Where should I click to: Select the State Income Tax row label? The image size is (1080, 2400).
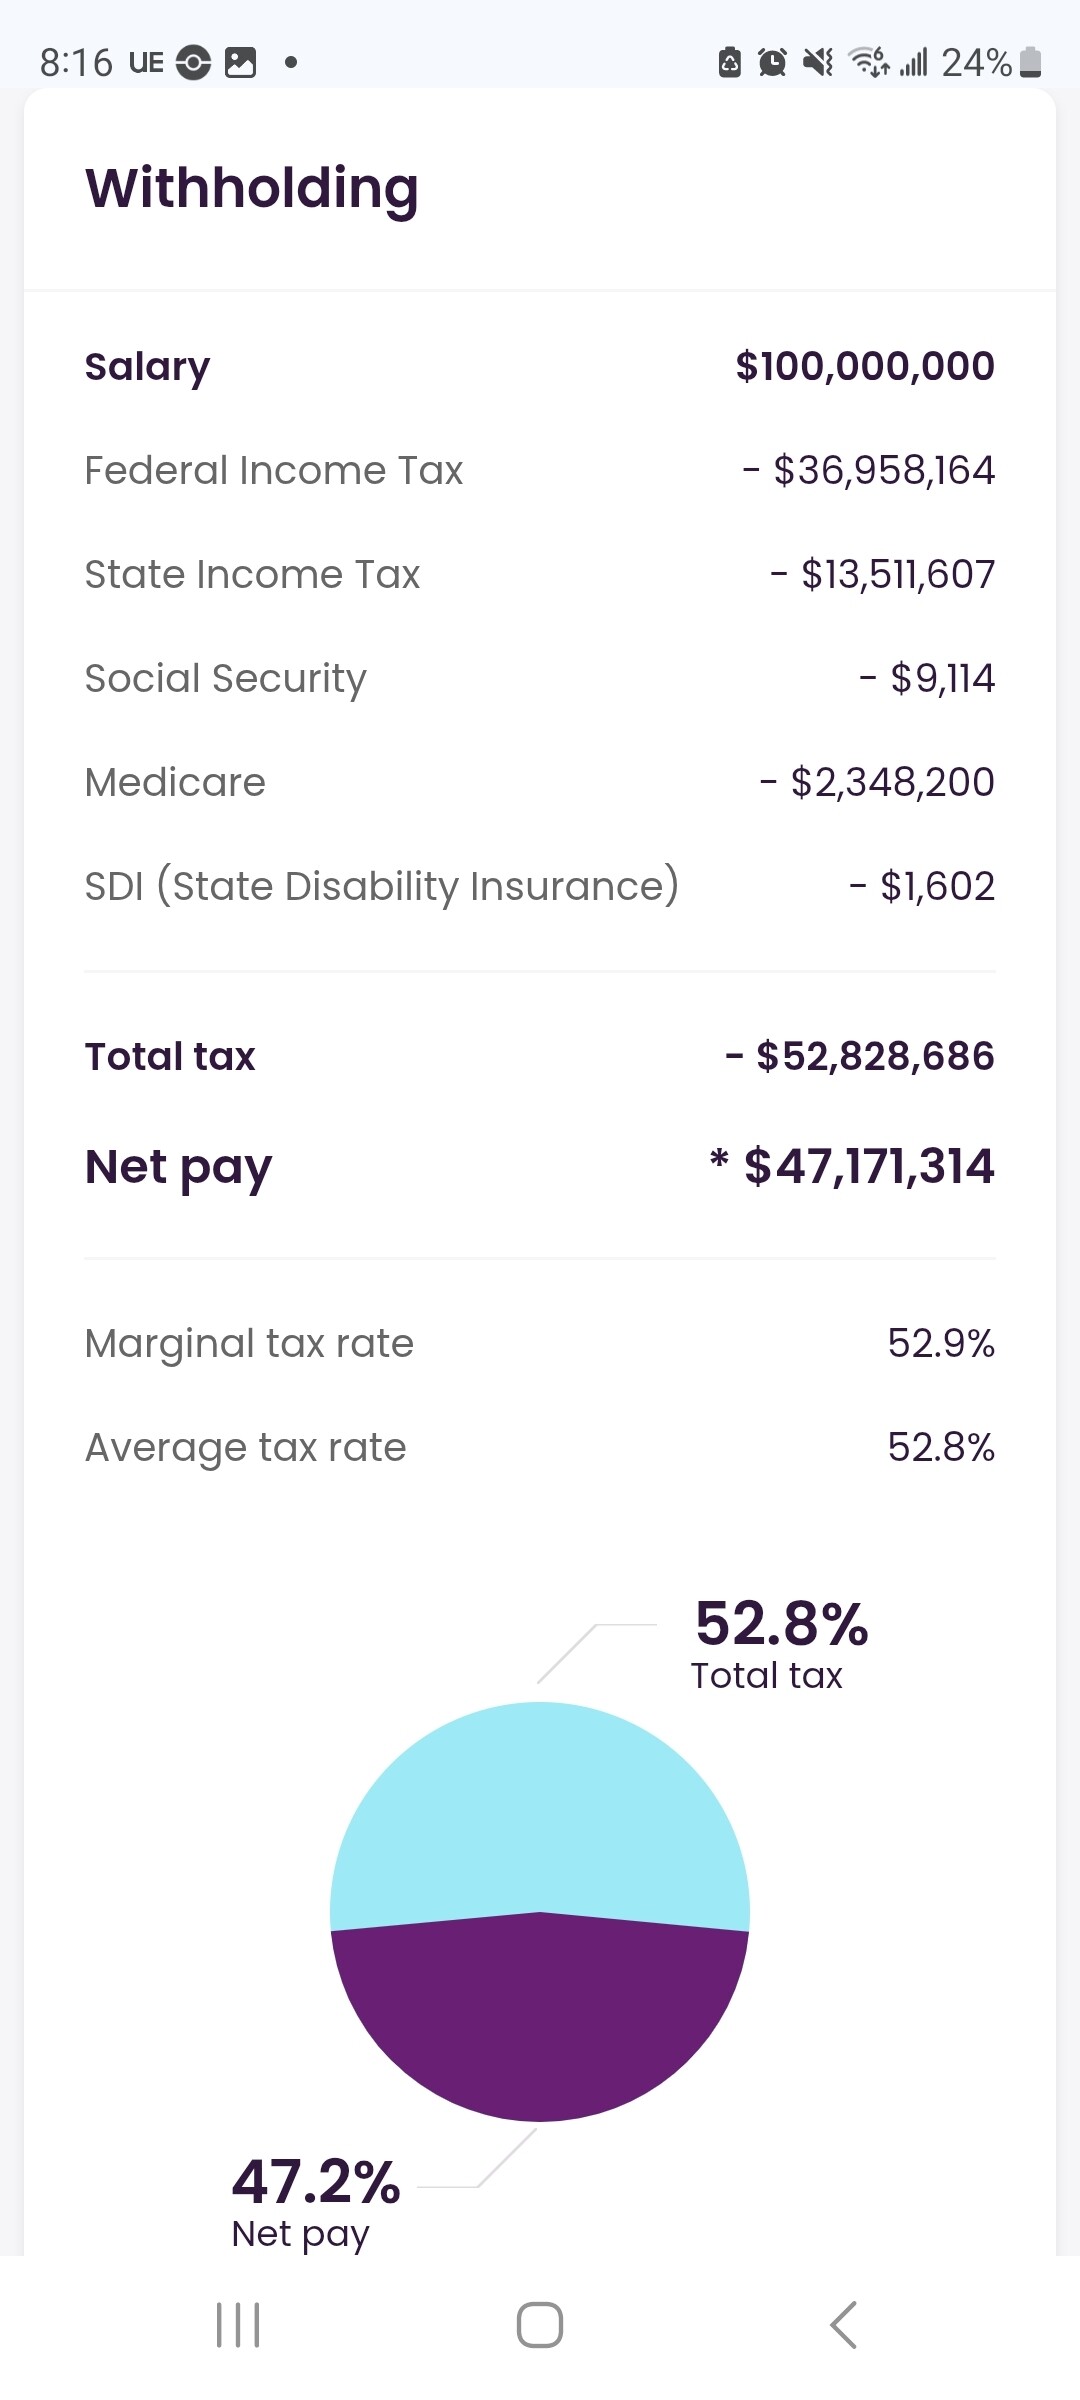(x=252, y=574)
